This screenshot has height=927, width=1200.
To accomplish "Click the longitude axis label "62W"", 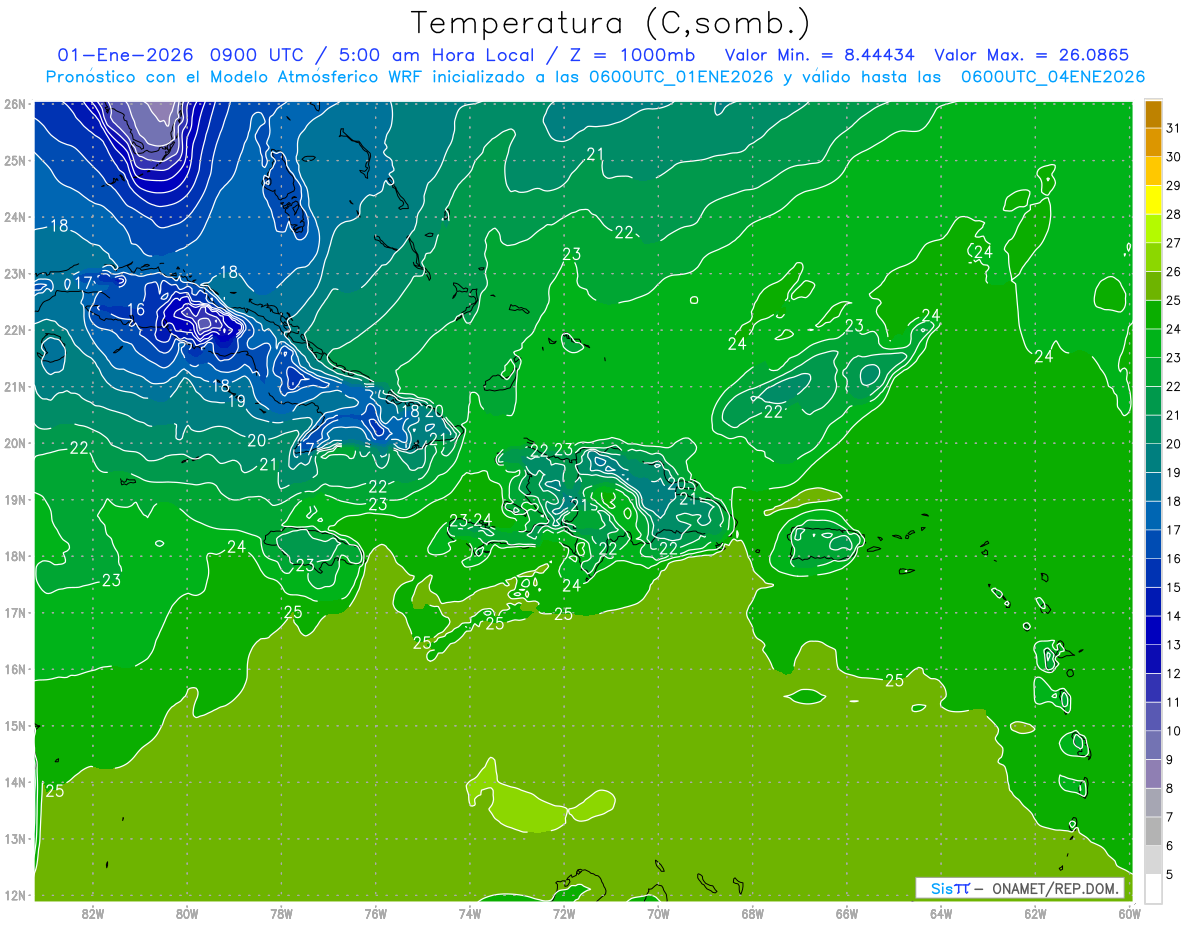I will [x=1035, y=913].
